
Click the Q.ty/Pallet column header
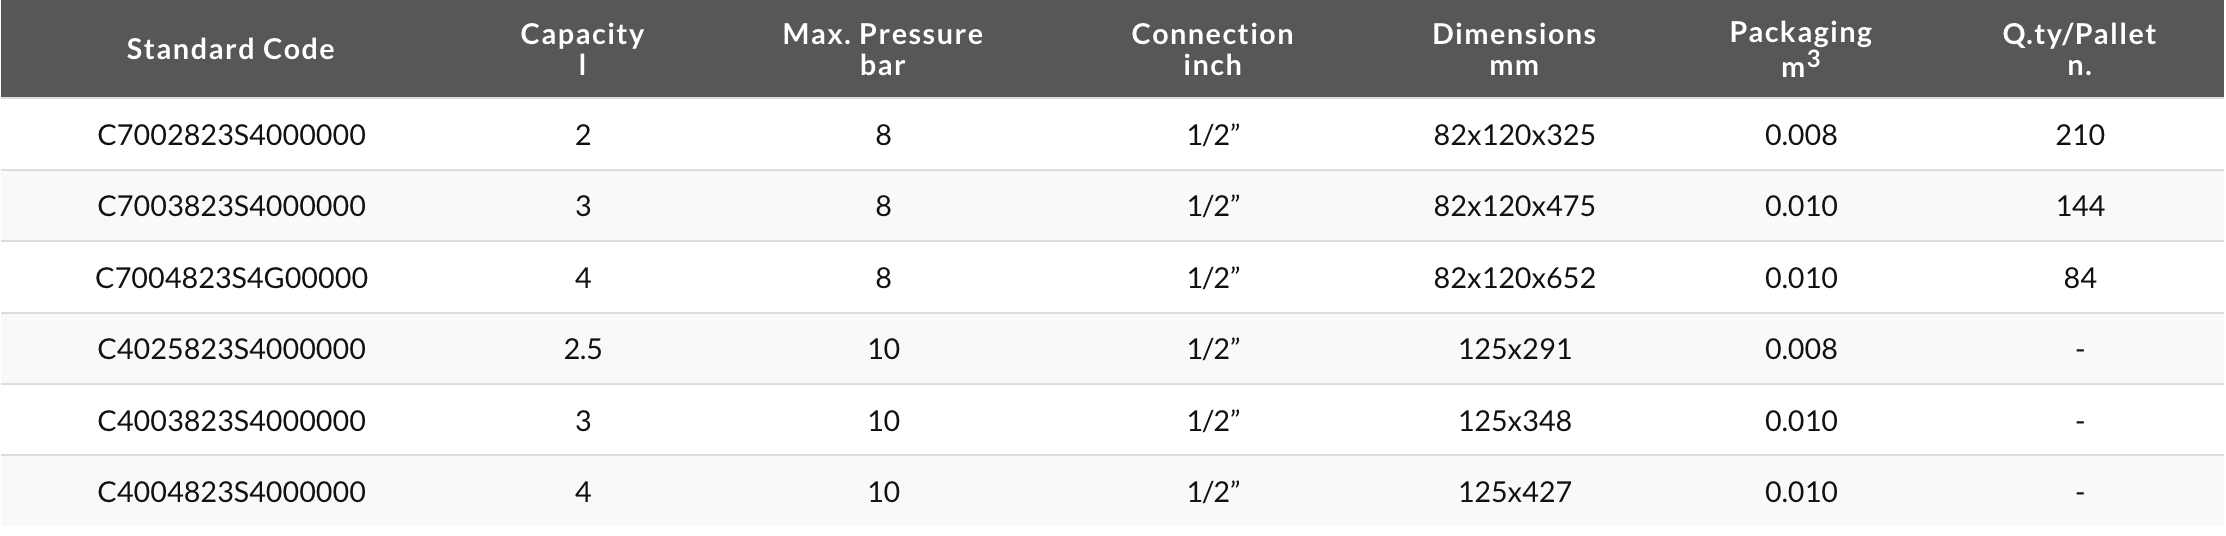click(x=2080, y=49)
